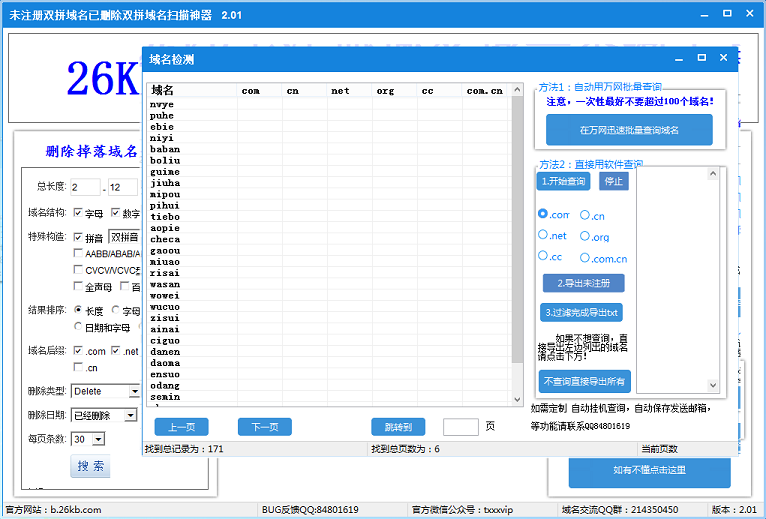Click the 2.导出未注册 export button
The height and width of the screenshot is (519, 766).
click(x=582, y=283)
